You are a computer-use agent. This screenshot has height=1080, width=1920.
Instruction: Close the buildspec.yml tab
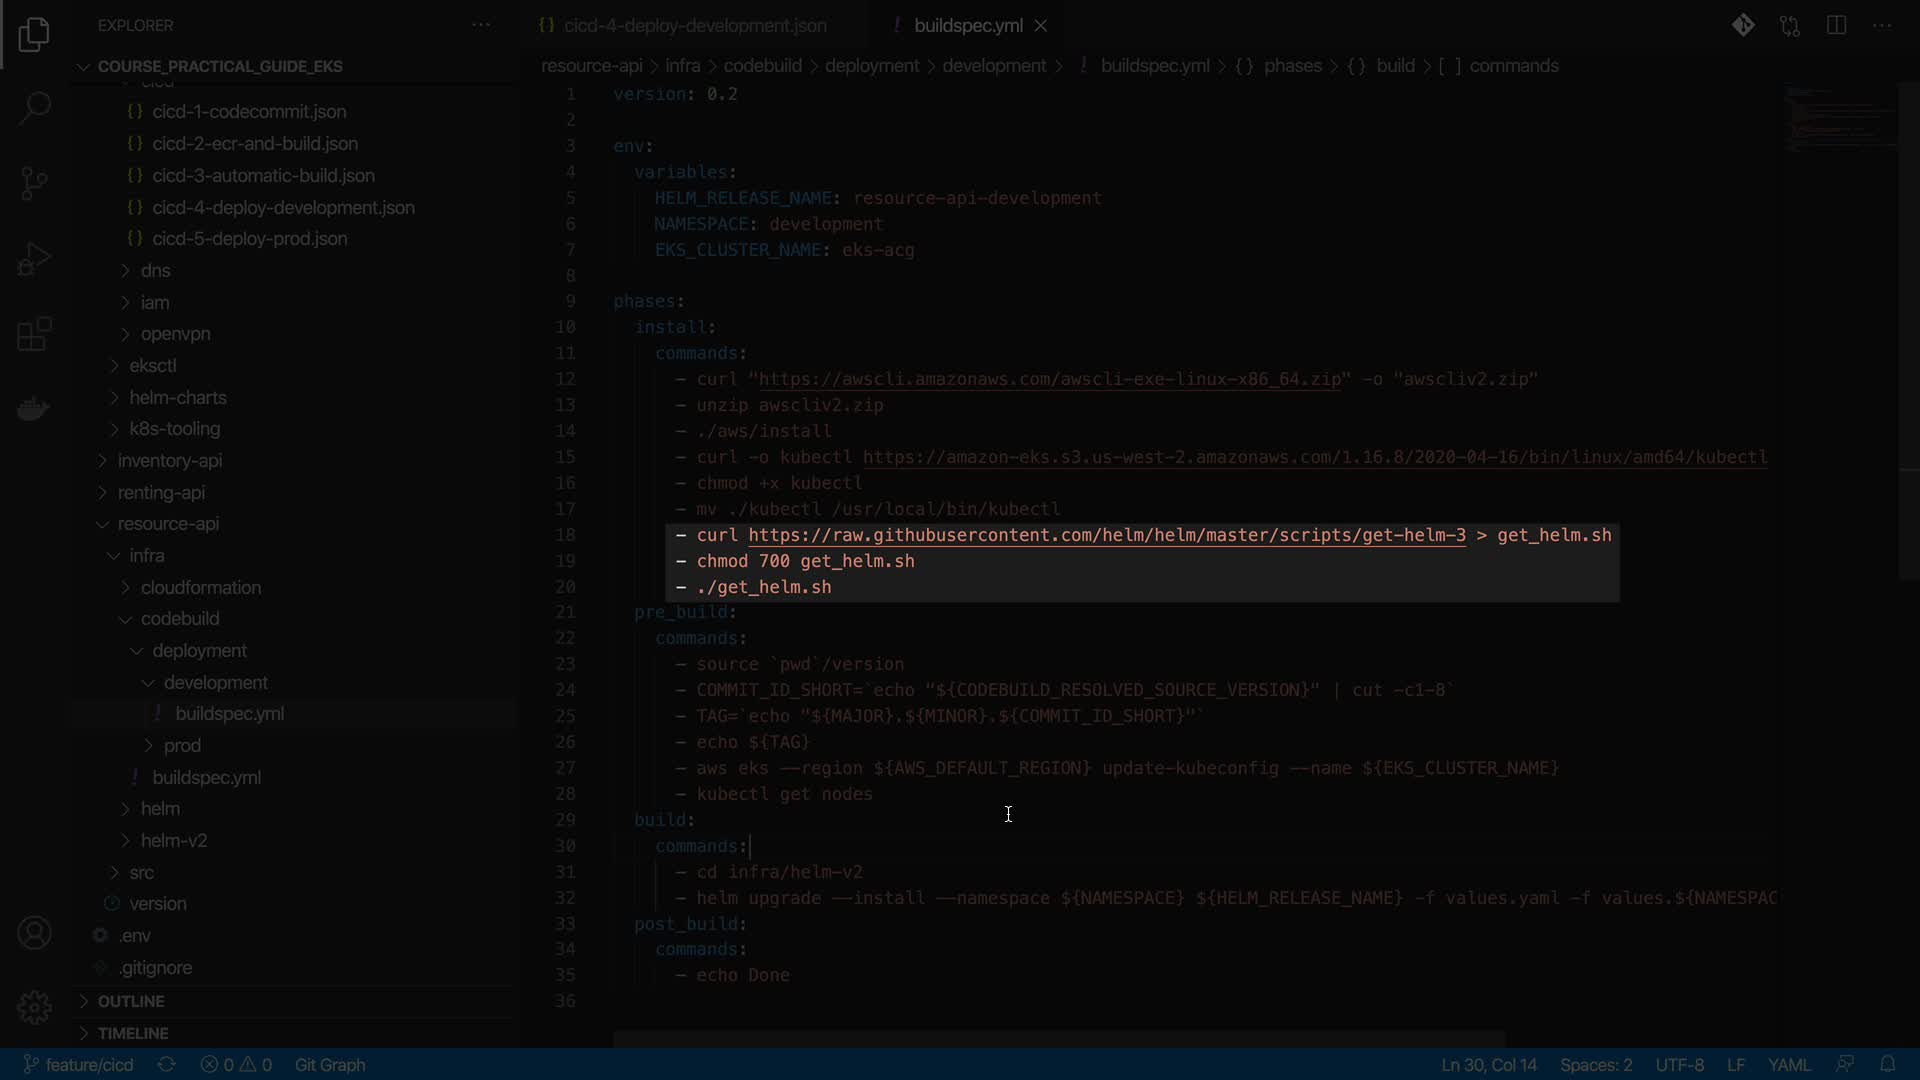click(1041, 26)
